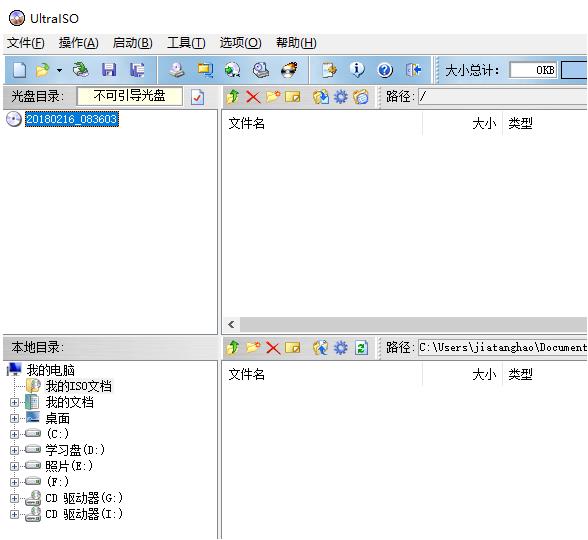Image resolution: width=588 pixels, height=540 pixels.
Task: Click the Make CD/DVD image drive icon
Action: click(x=176, y=70)
